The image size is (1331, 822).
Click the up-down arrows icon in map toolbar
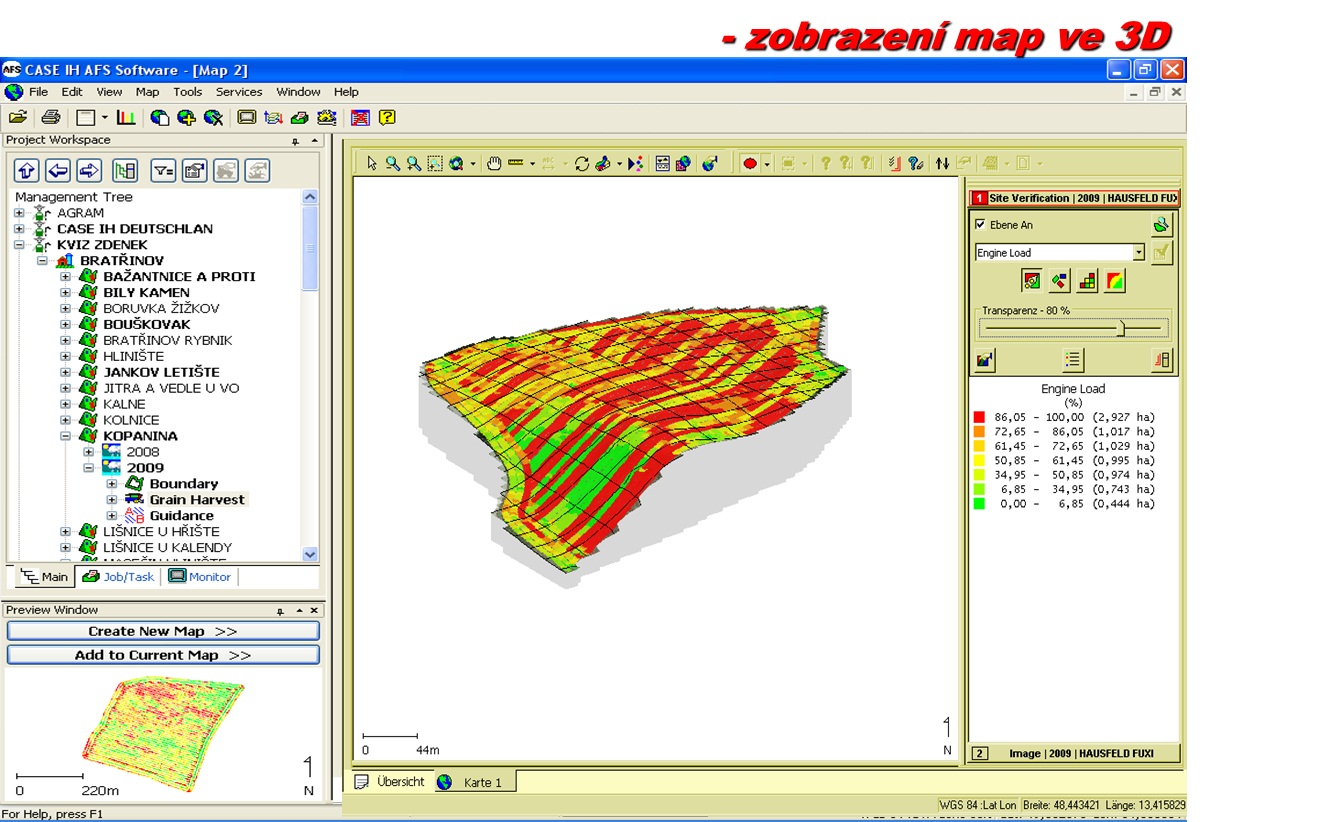[x=942, y=163]
